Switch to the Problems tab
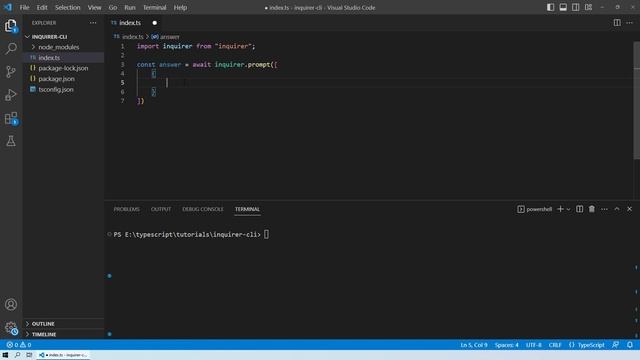 coord(127,209)
